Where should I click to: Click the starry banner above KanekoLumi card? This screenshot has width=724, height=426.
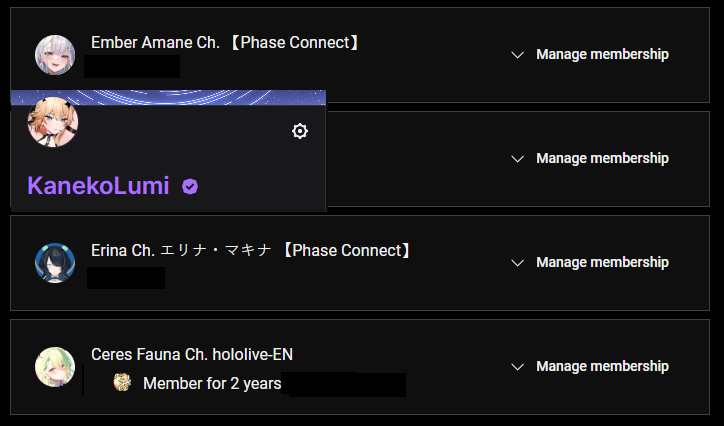click(x=168, y=97)
